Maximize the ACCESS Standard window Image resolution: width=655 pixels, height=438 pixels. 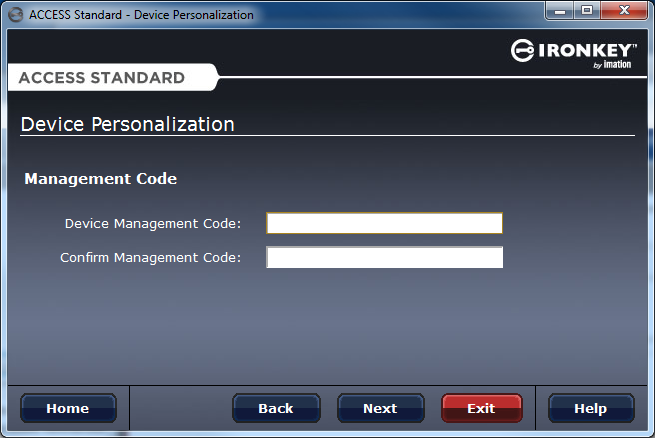pos(587,11)
